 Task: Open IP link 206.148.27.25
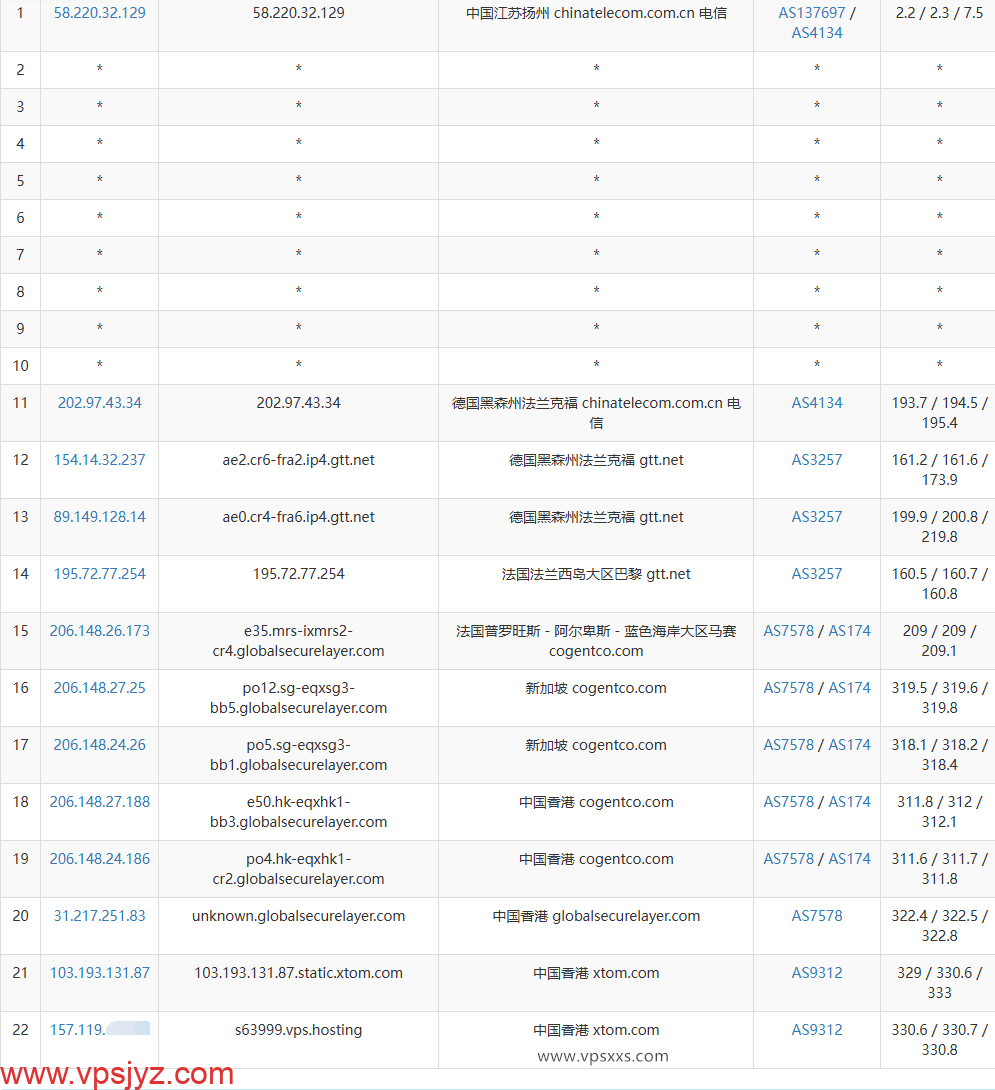[99, 688]
